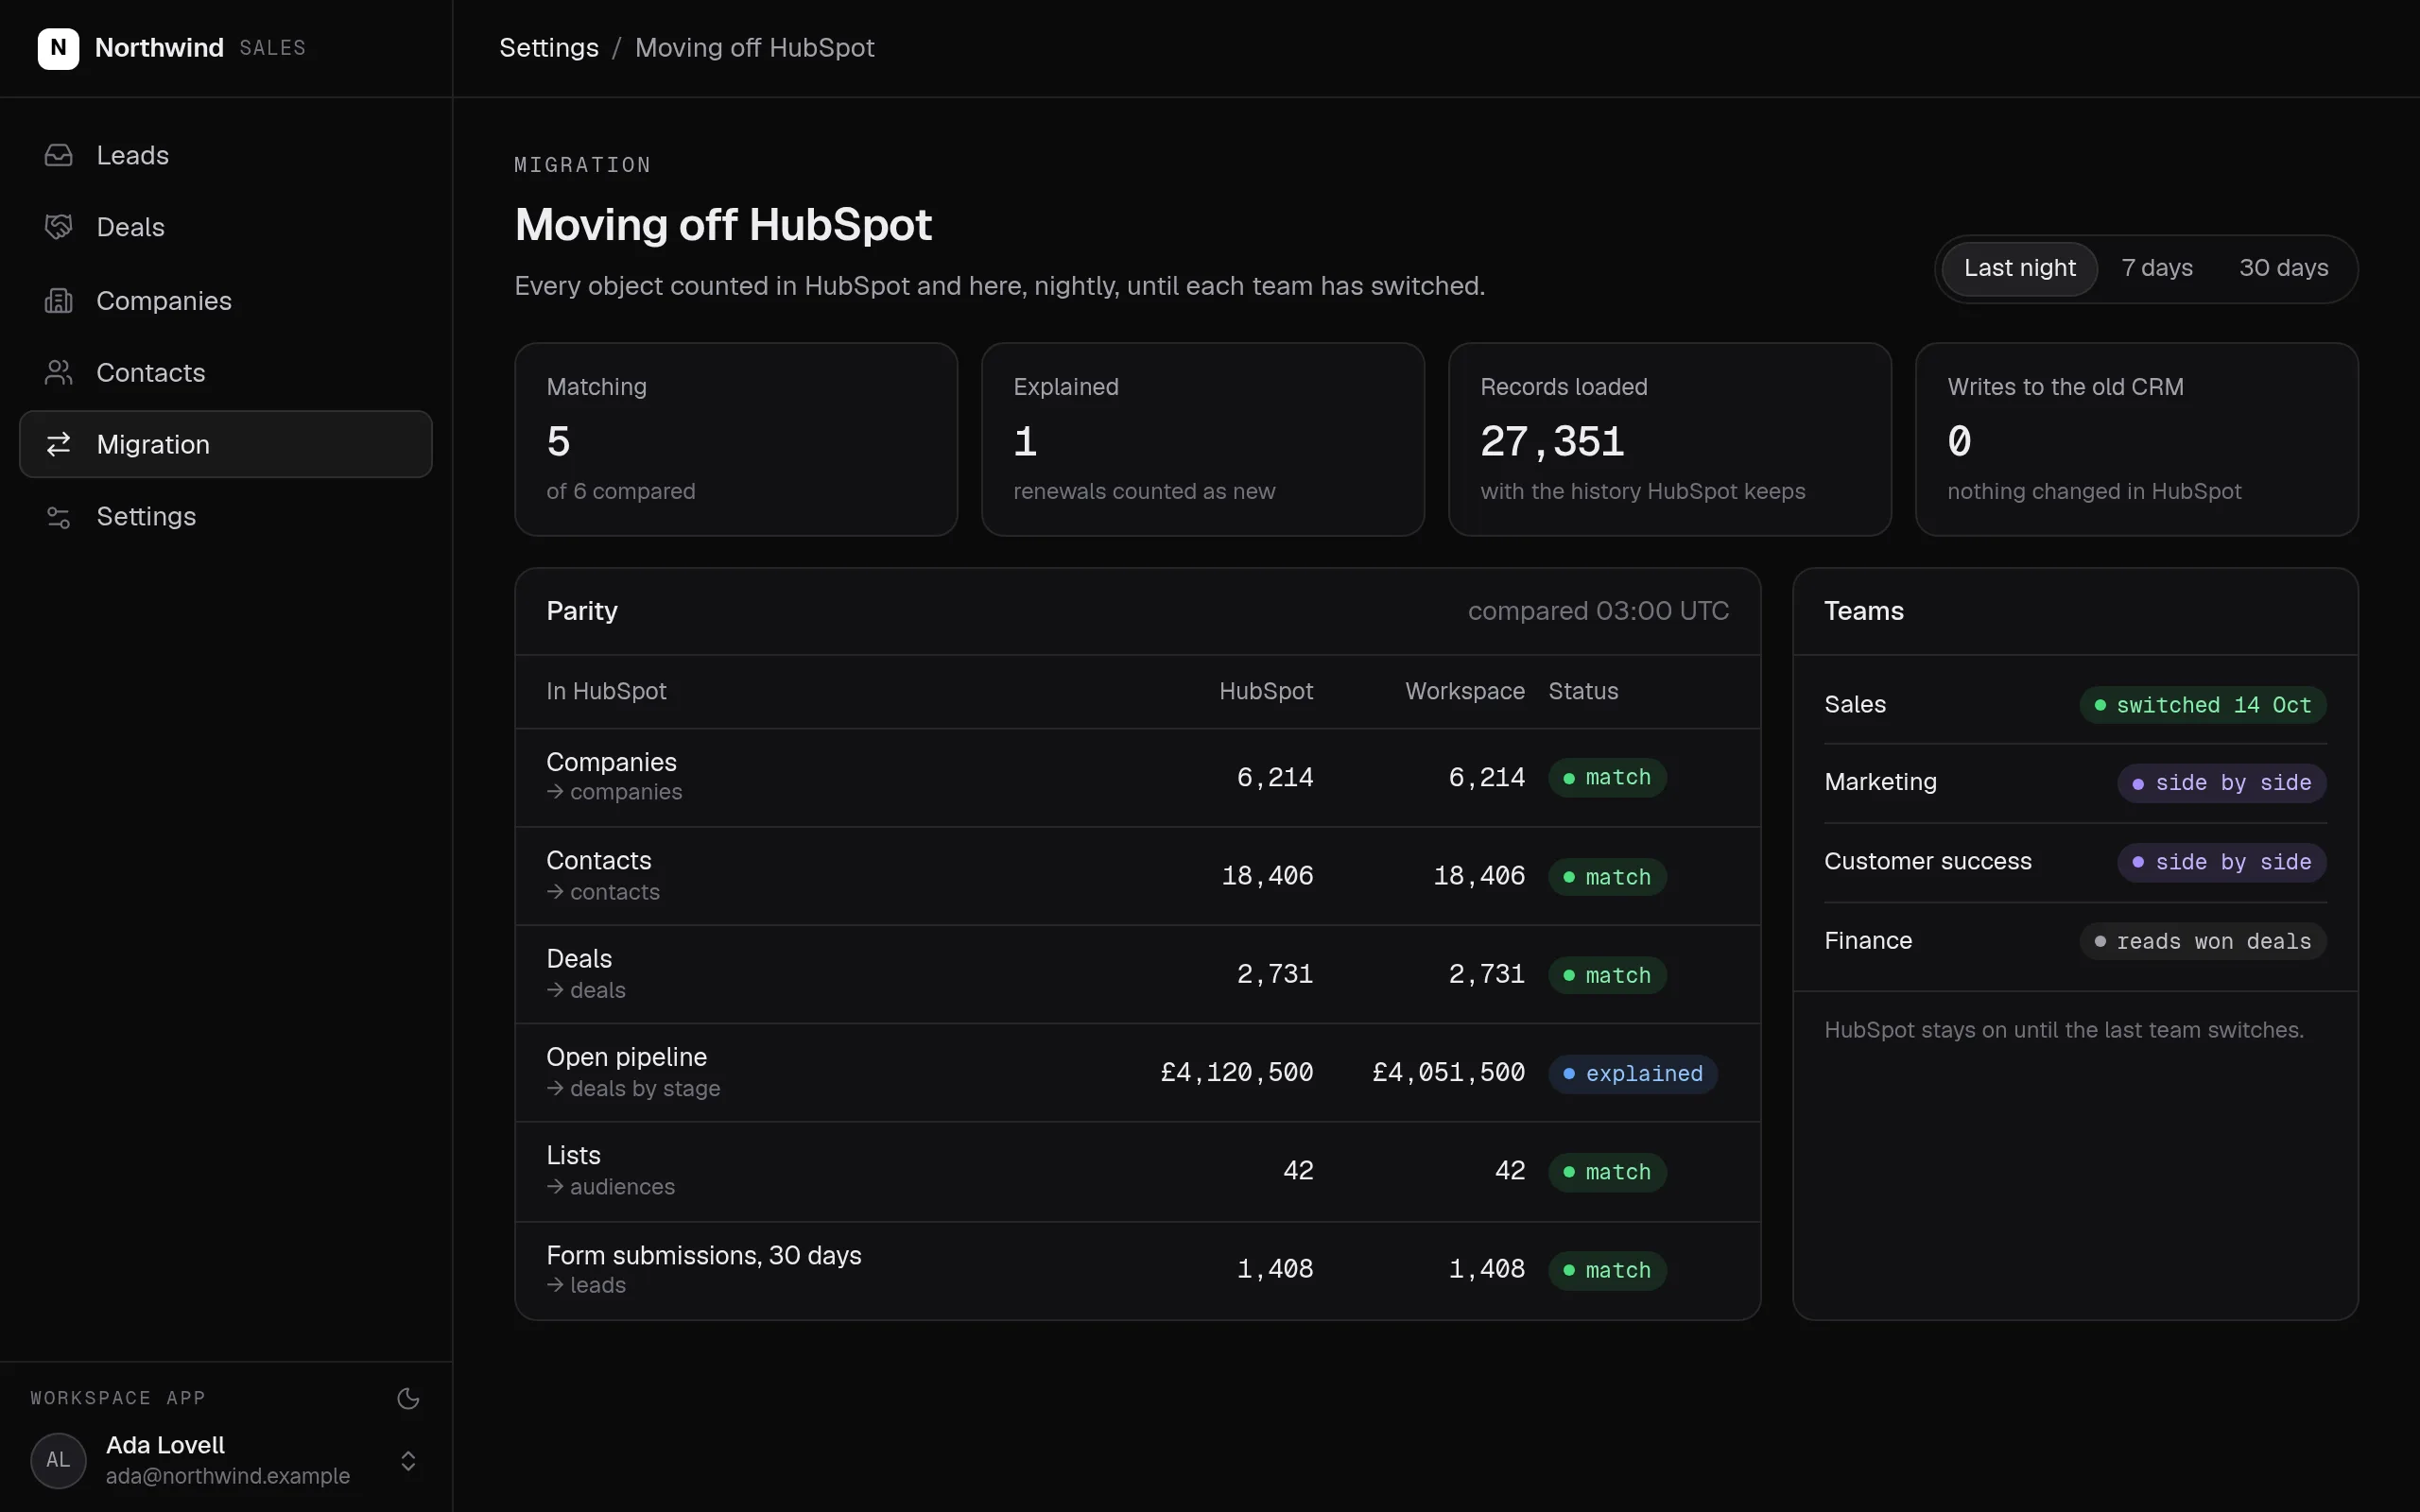Click the switched 14 Oct badge

click(x=2203, y=705)
